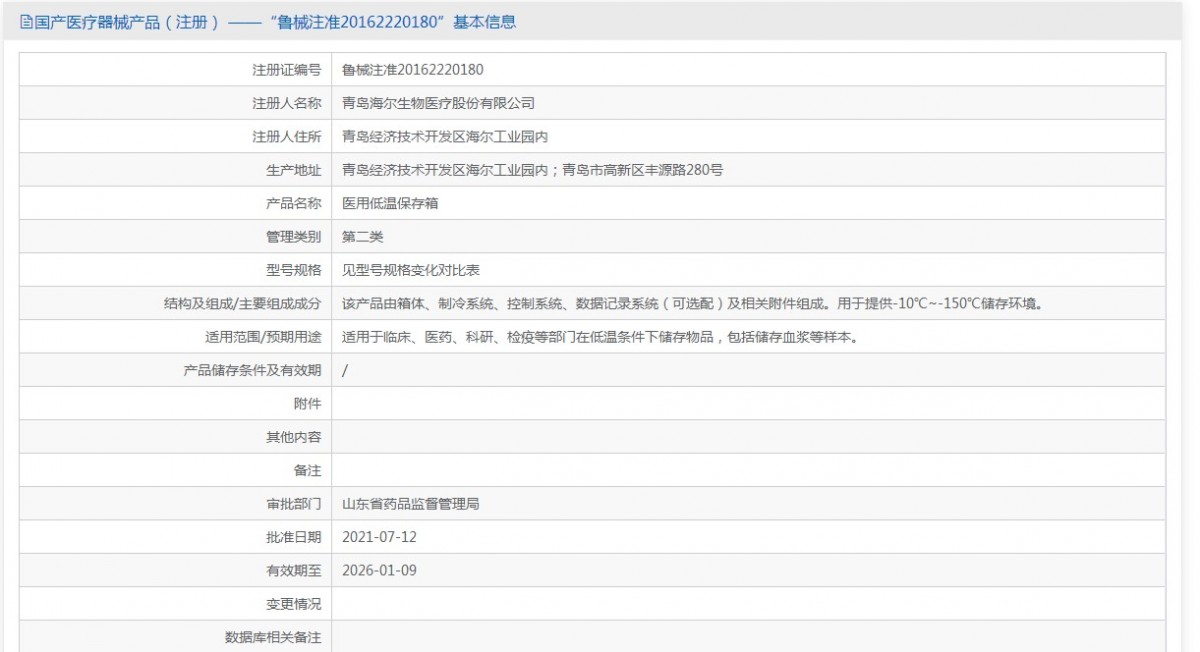Click the 审批部门 label
This screenshot has width=1200, height=652.
[x=294, y=504]
